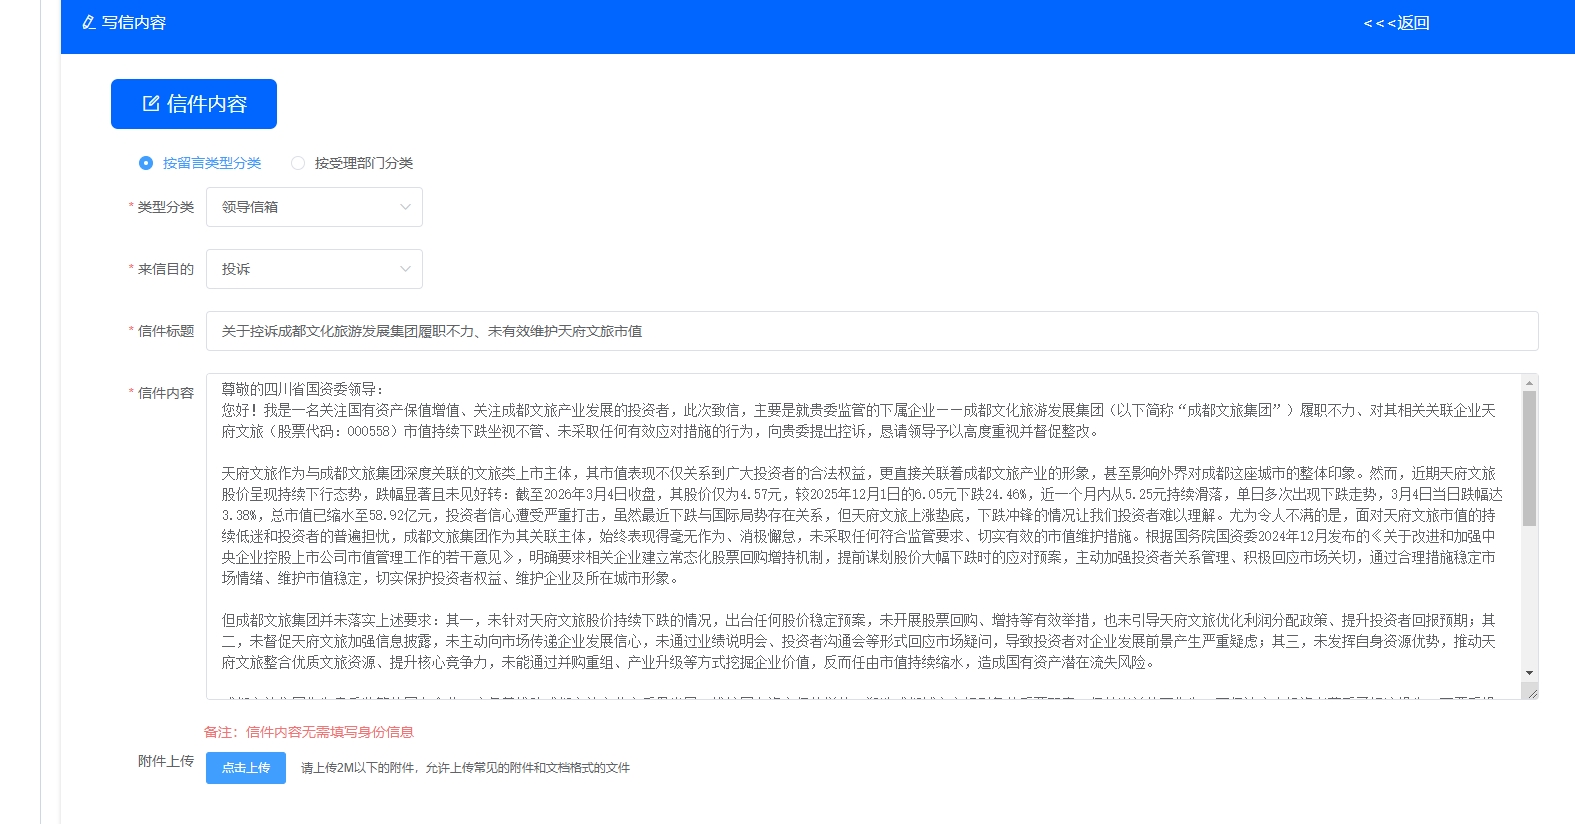Image resolution: width=1575 pixels, height=824 pixels.
Task: Click the 类型分类 field label
Action: (x=166, y=207)
